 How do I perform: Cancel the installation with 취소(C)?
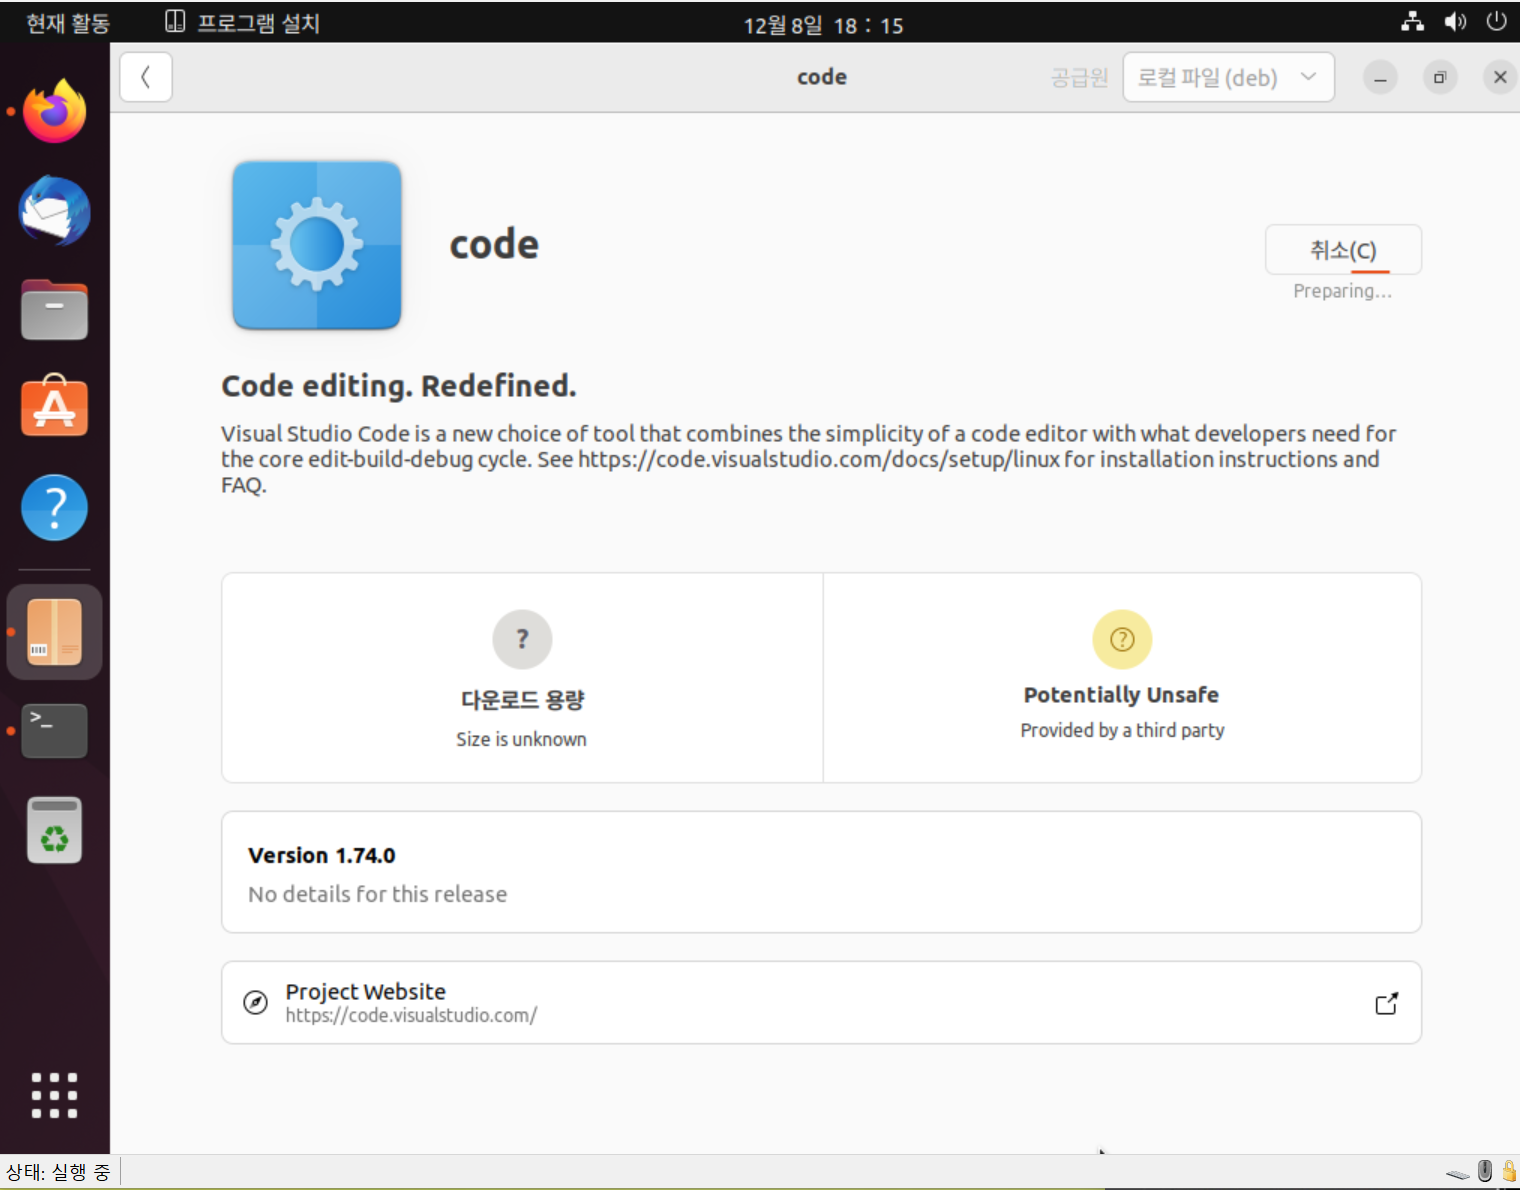(1343, 250)
